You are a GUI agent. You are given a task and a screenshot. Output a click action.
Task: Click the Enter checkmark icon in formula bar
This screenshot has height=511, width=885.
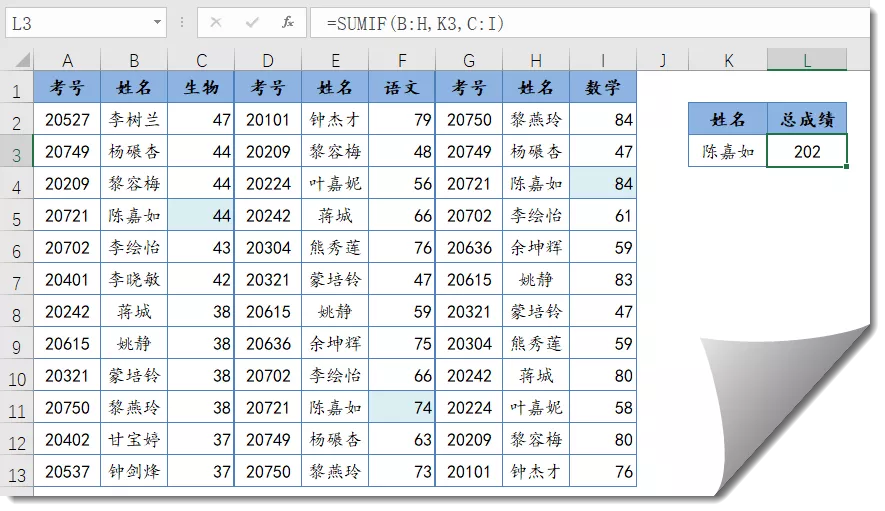(x=252, y=22)
